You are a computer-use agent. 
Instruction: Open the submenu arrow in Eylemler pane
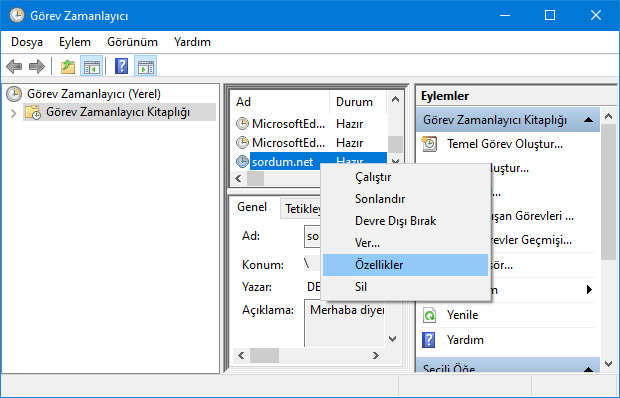(x=589, y=290)
